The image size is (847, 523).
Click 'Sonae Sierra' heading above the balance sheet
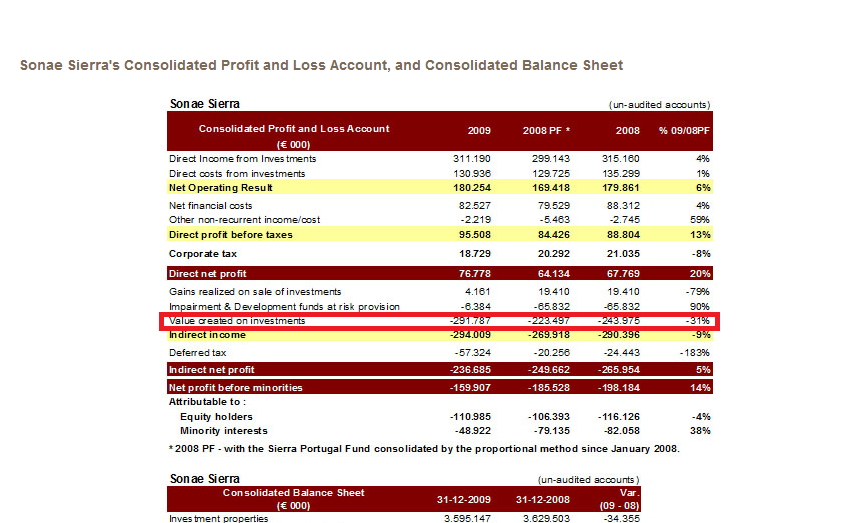[x=204, y=479]
